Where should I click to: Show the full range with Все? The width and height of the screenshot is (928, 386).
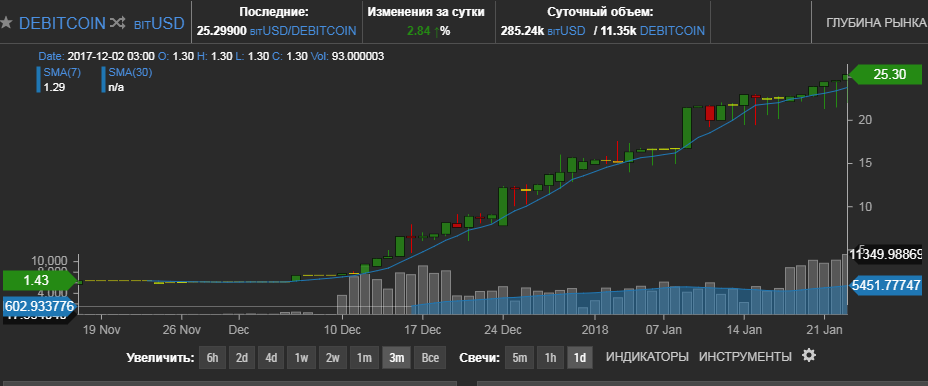pyautogui.click(x=430, y=358)
